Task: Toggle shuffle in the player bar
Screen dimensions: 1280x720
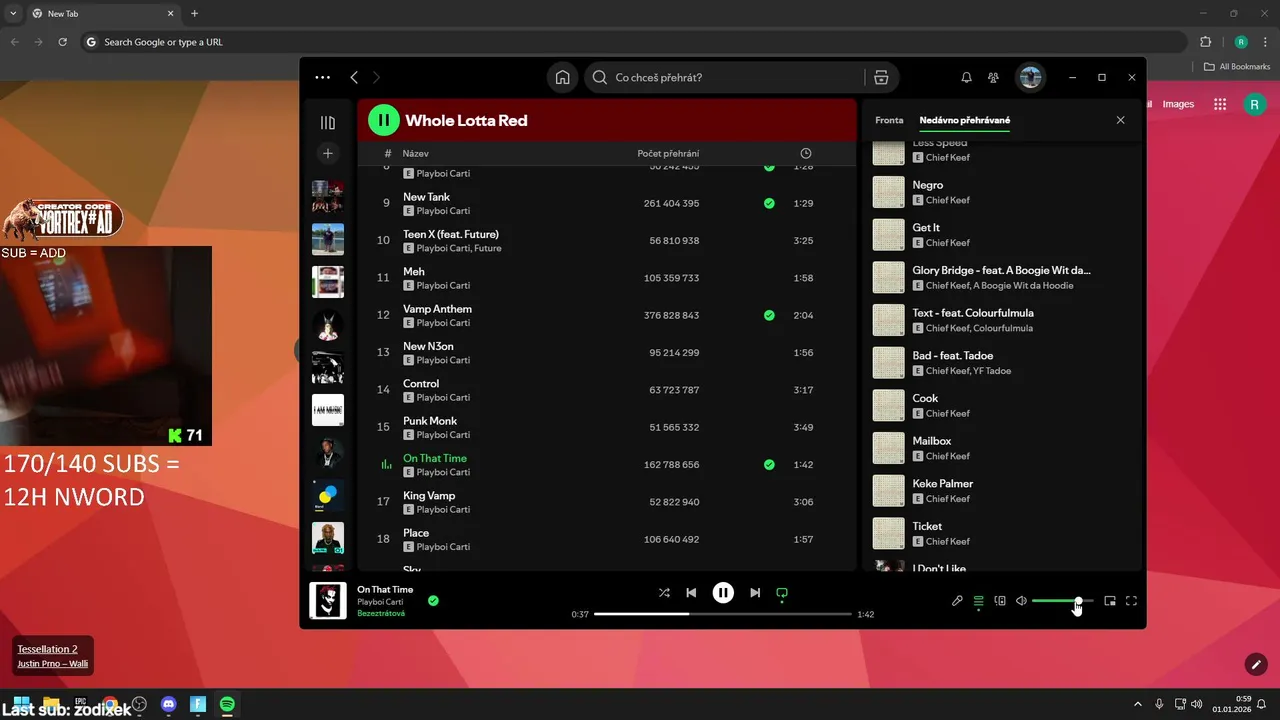Action: pos(664,593)
